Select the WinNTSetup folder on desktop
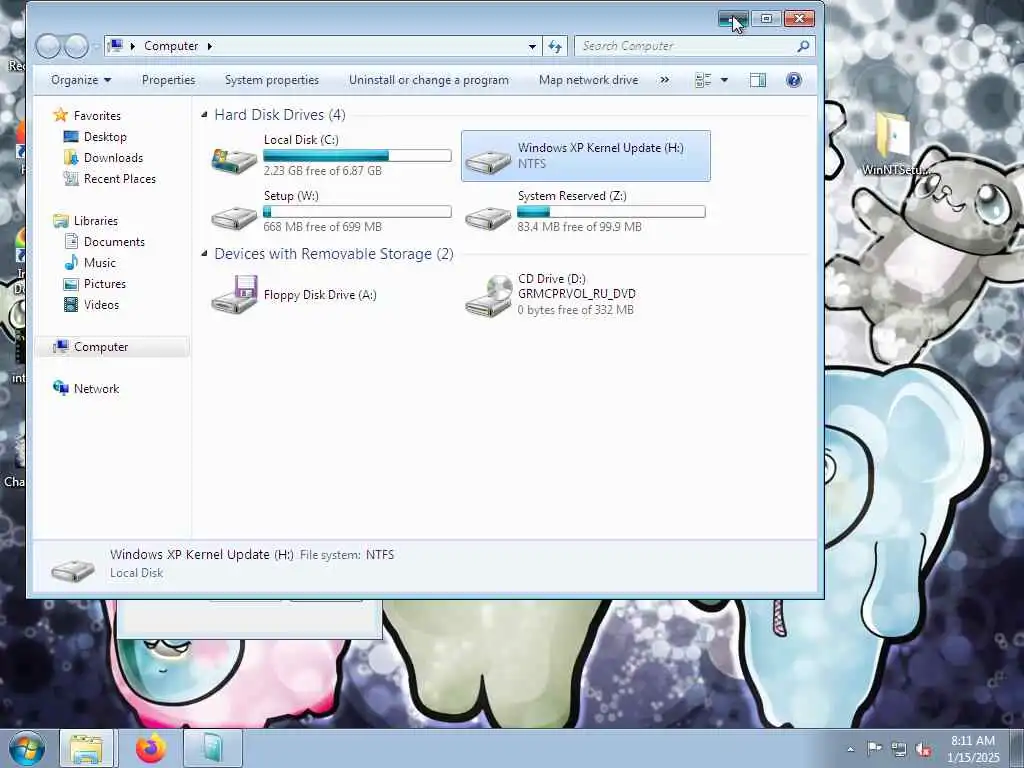The width and height of the screenshot is (1024, 768). (x=893, y=144)
